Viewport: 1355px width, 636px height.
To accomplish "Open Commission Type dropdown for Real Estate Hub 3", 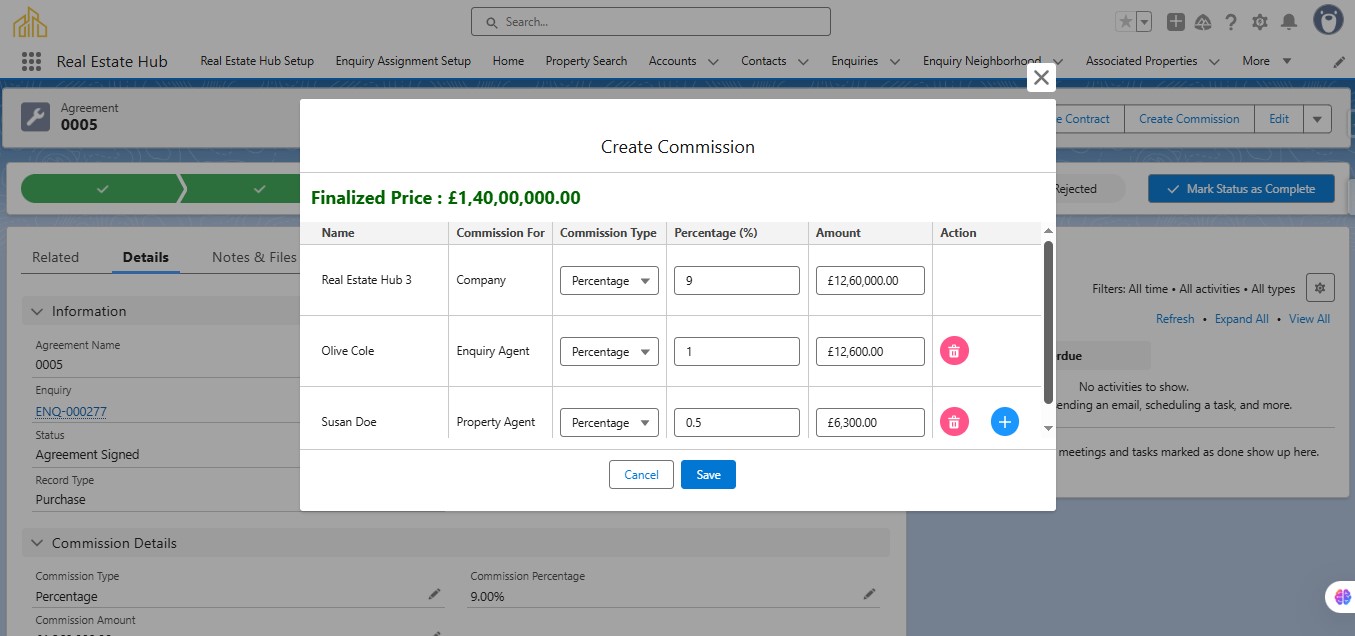I will [x=609, y=281].
